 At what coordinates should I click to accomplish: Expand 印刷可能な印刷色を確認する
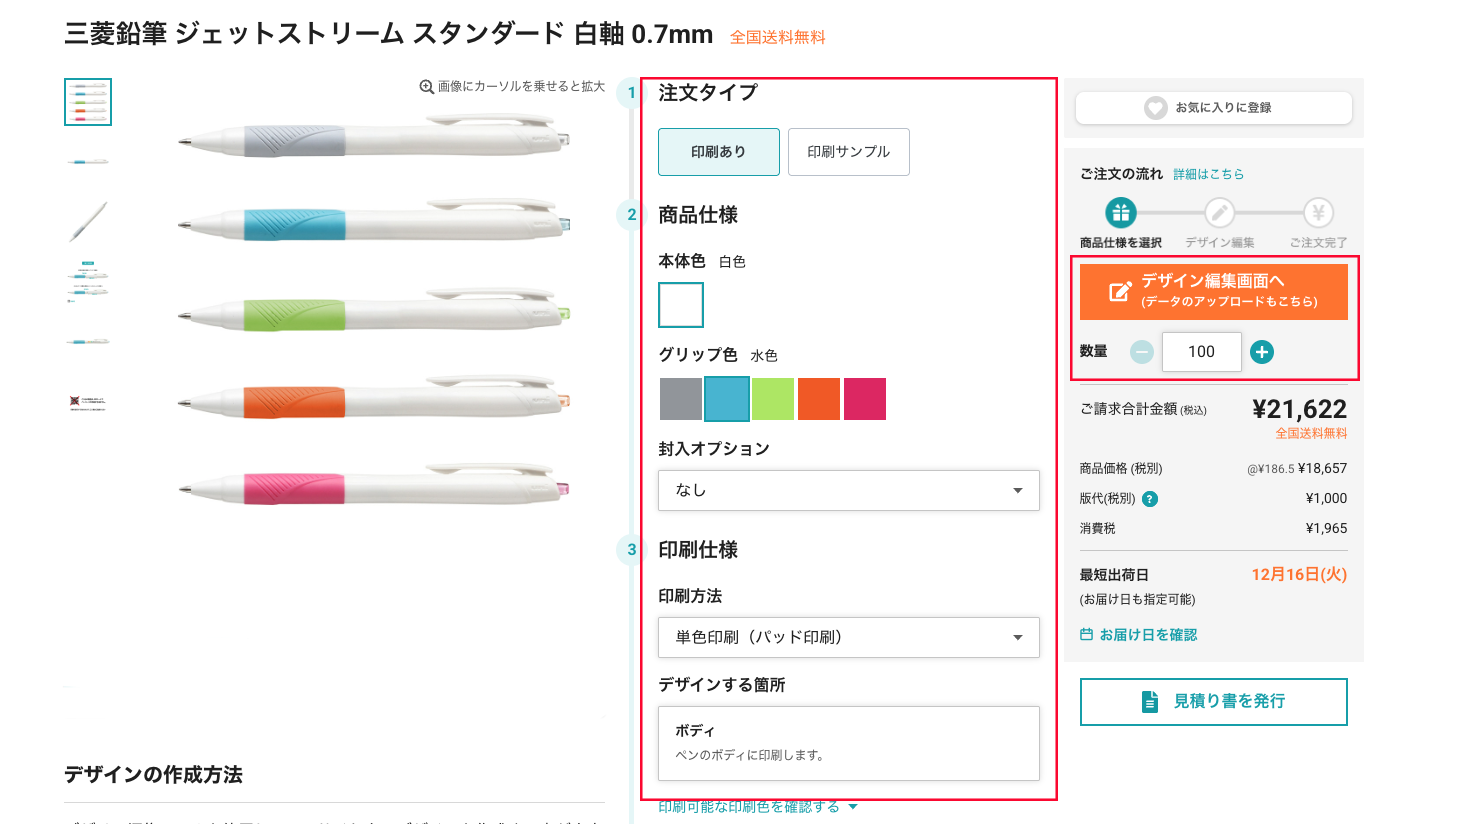(758, 807)
